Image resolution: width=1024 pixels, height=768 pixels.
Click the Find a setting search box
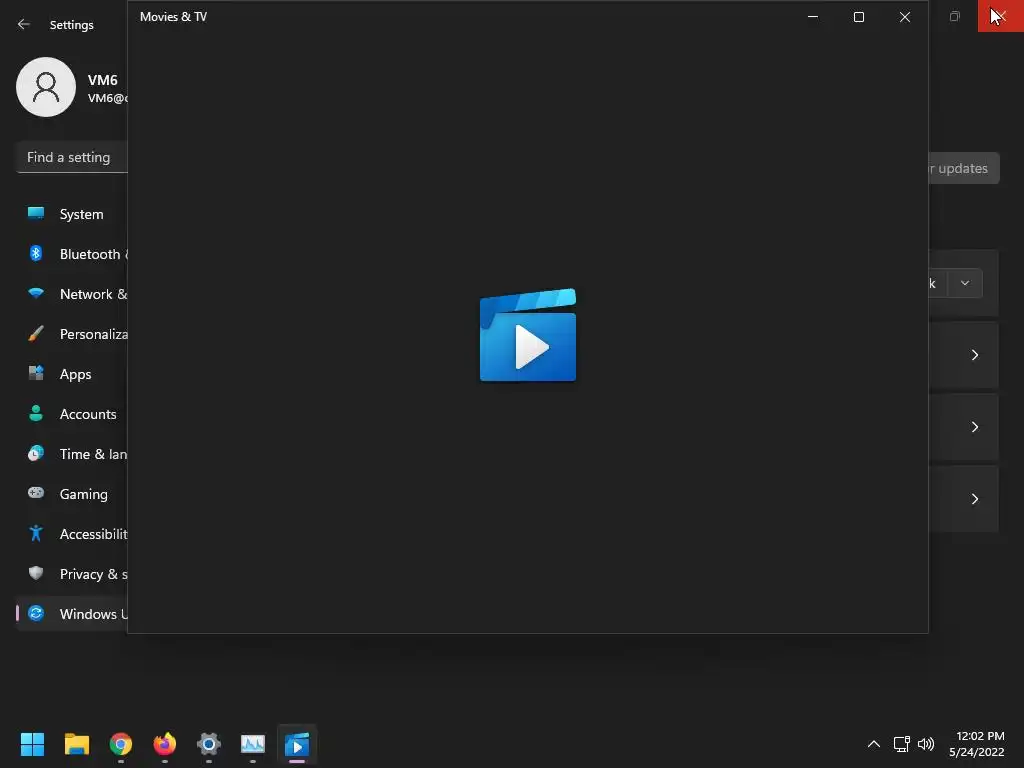[72, 157]
